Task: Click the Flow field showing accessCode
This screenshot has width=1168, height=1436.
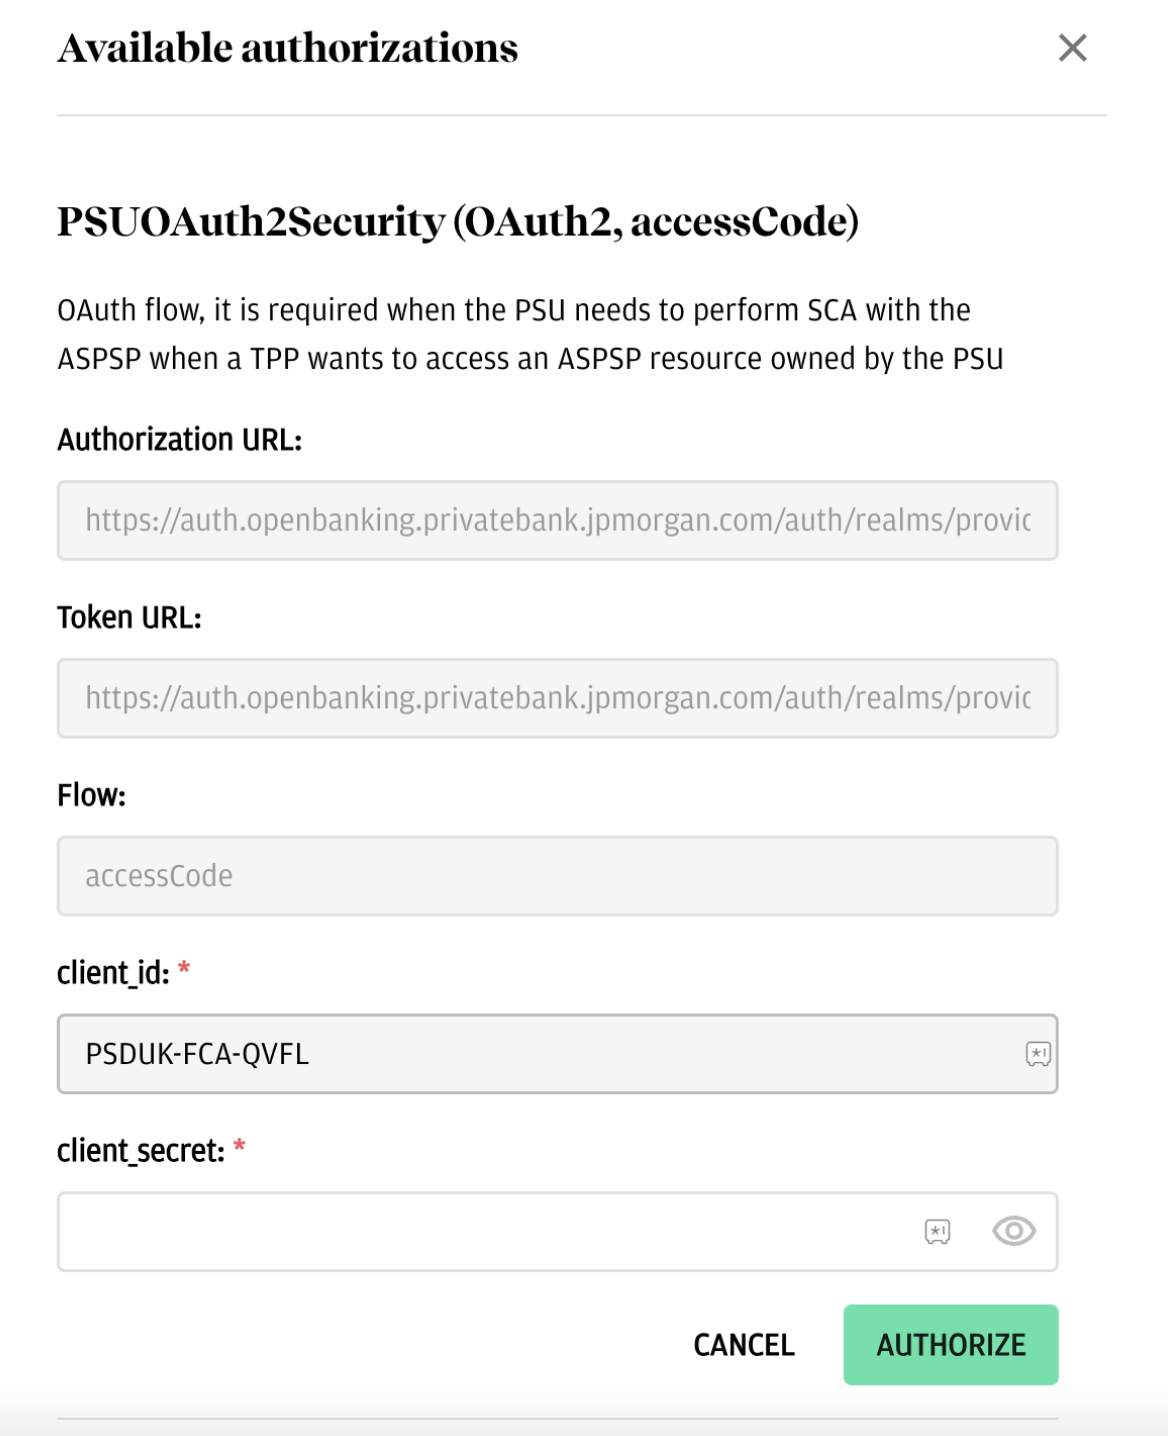Action: click(x=557, y=876)
